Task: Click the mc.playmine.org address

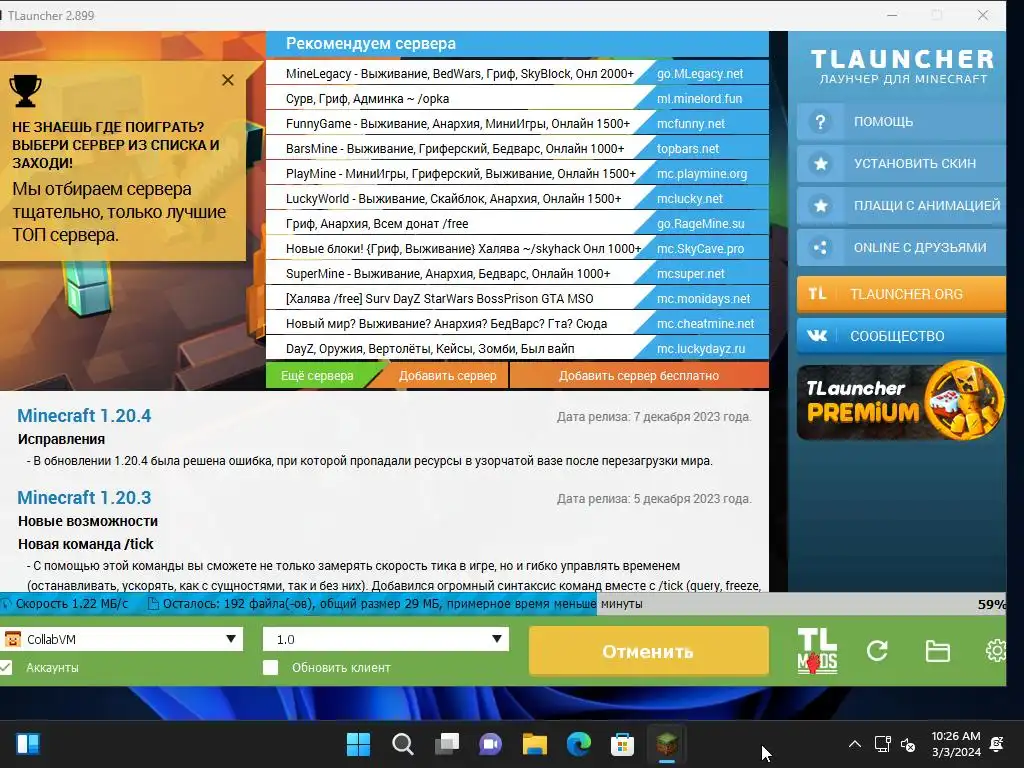Action: (x=702, y=174)
